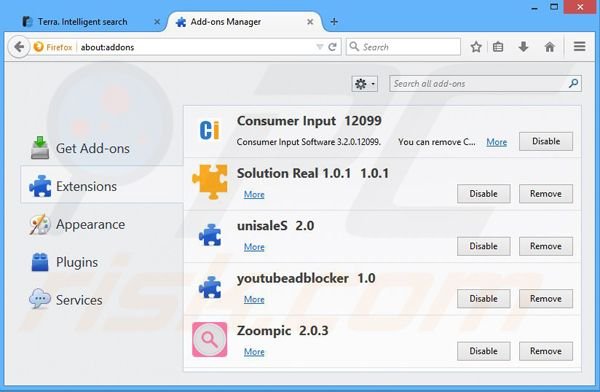Click the unisaleS blue puzzle icon
Viewport: 600px width, 392px height.
tap(210, 234)
